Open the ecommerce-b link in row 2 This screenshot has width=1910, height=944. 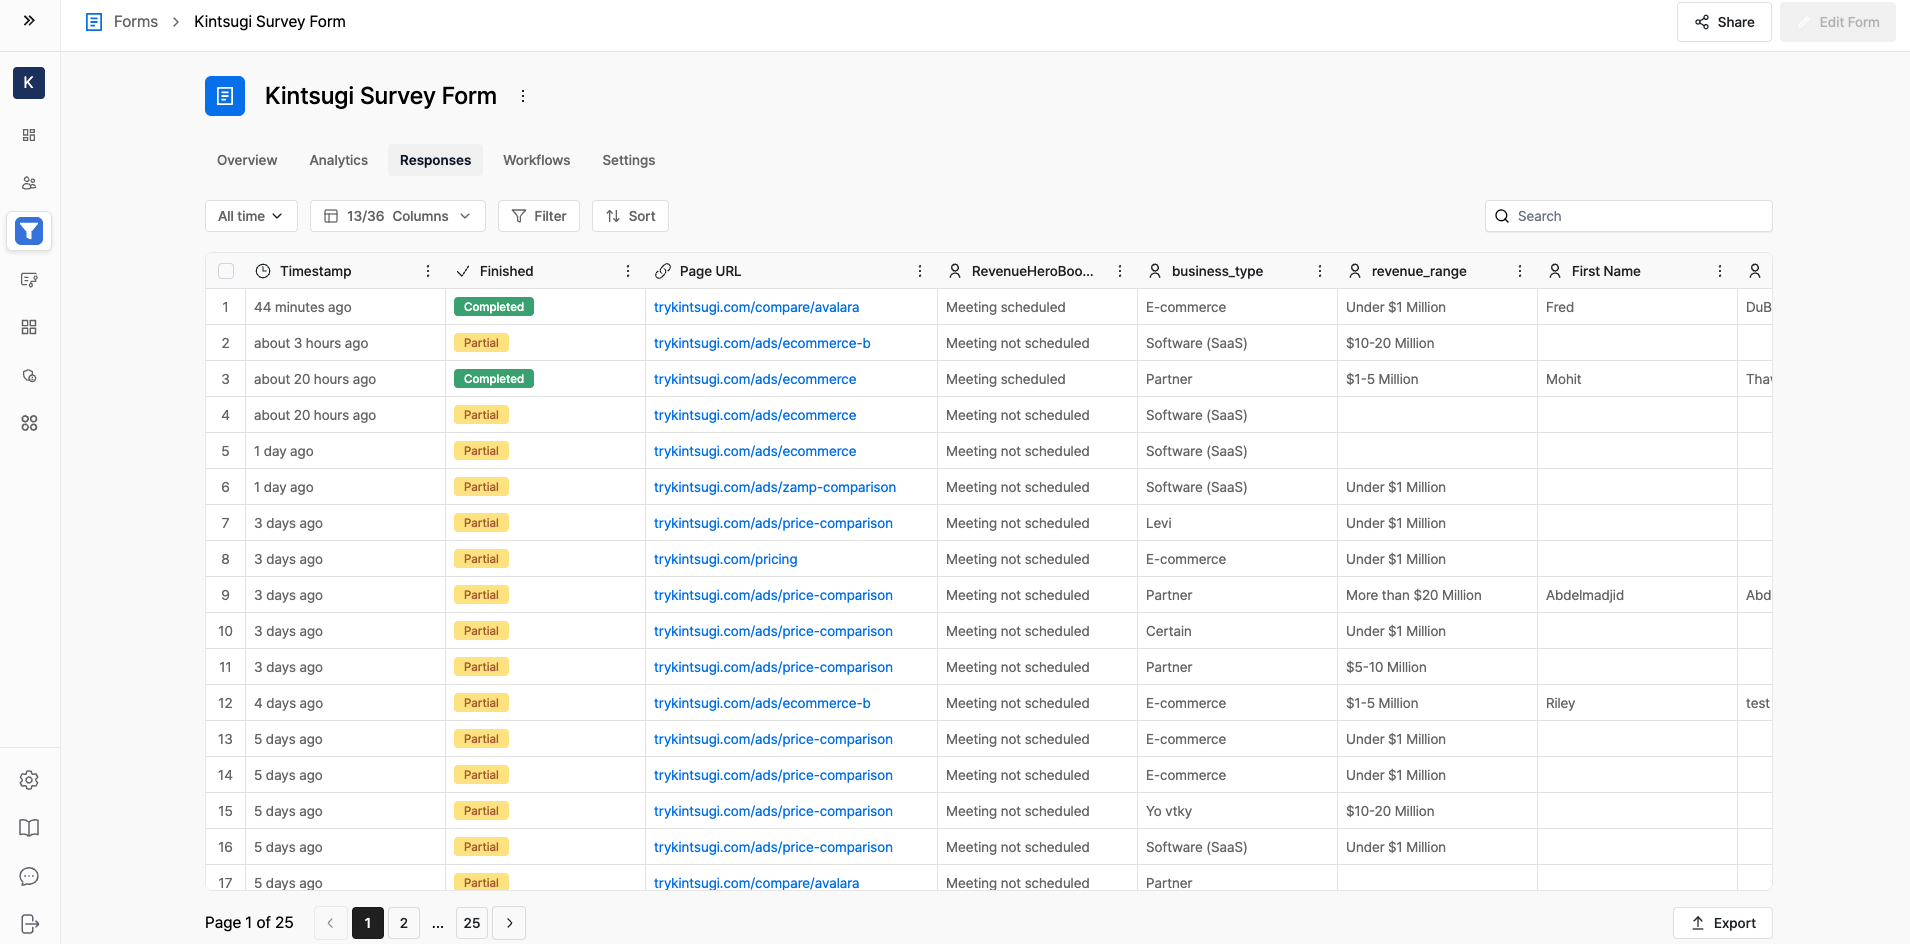click(762, 343)
